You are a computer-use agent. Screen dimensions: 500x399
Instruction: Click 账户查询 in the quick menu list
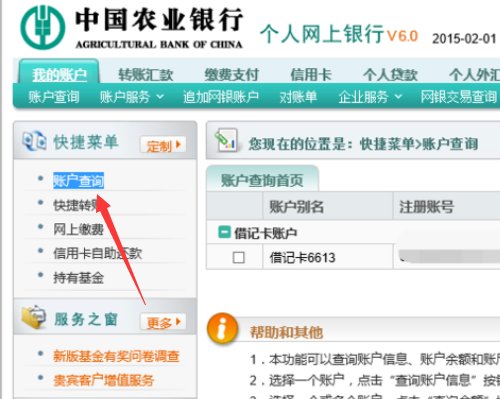tap(79, 180)
